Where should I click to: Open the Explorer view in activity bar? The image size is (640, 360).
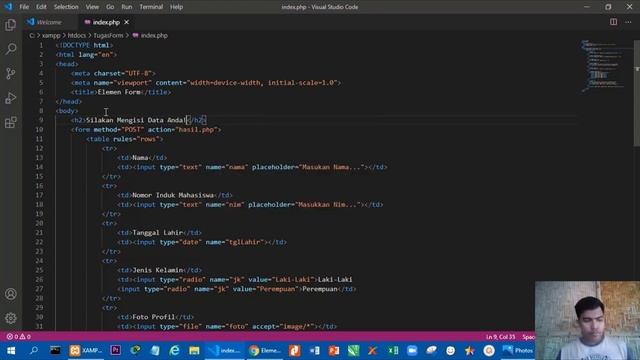click(x=11, y=25)
